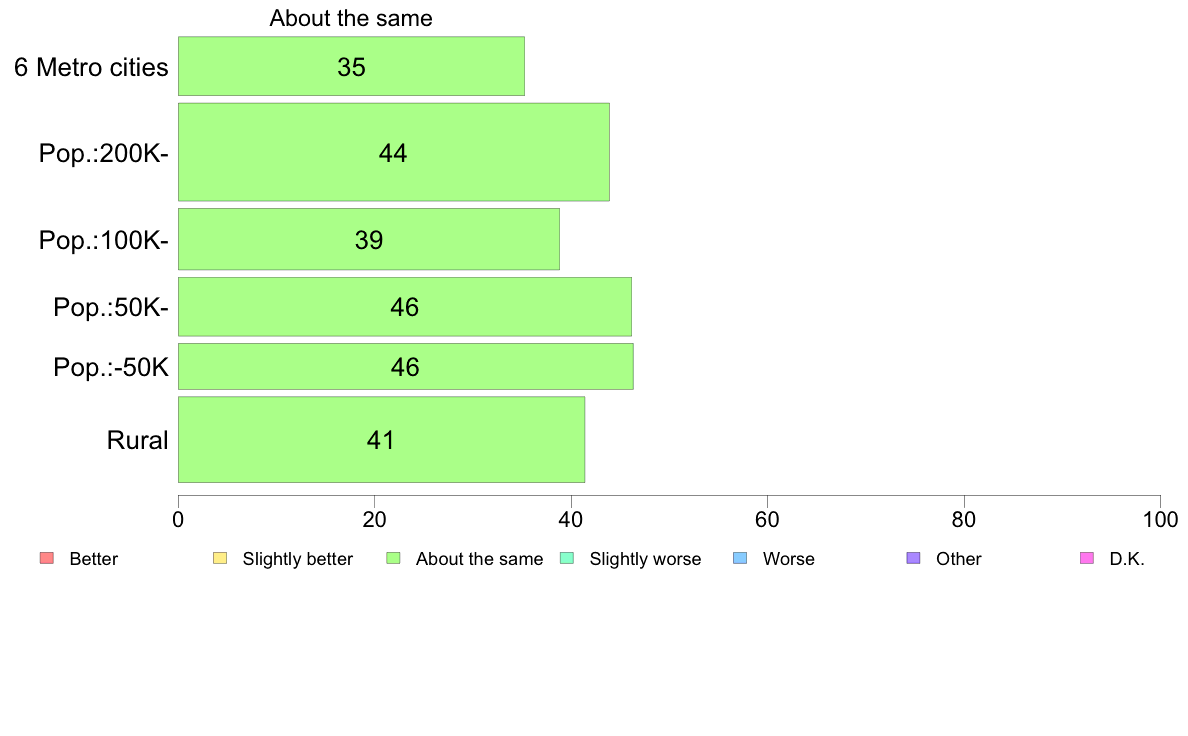This screenshot has height=736, width=1188.
Task: Click the 6 Metro cities axis label
Action: (x=91, y=67)
